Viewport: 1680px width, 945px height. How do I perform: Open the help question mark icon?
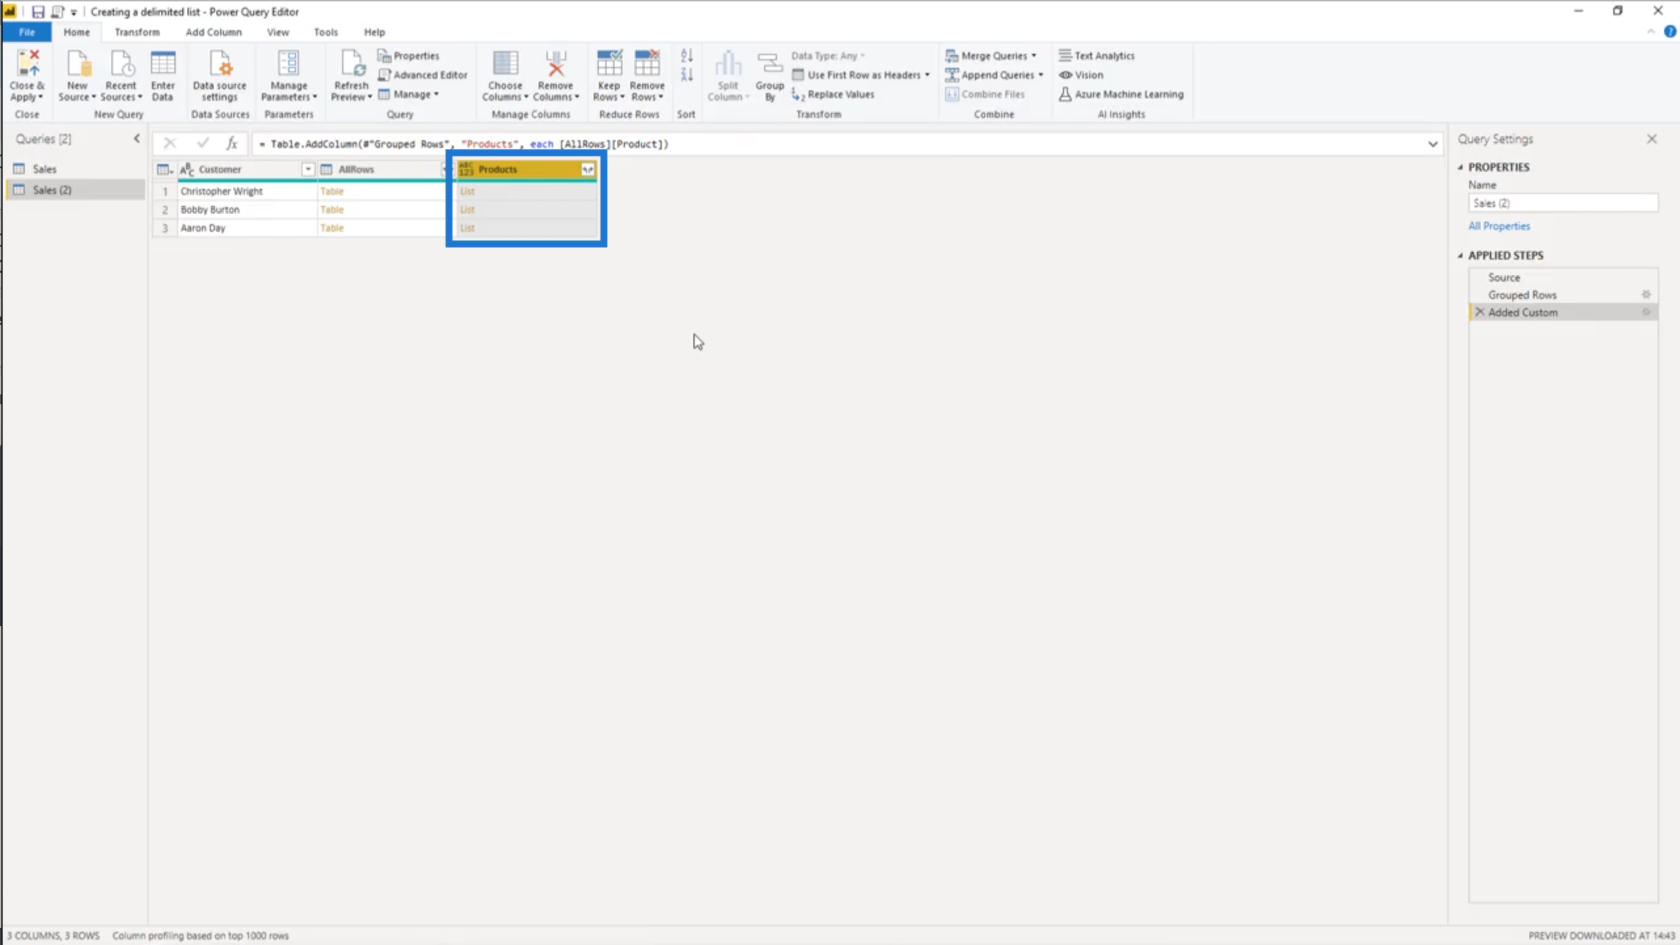pyautogui.click(x=1670, y=32)
